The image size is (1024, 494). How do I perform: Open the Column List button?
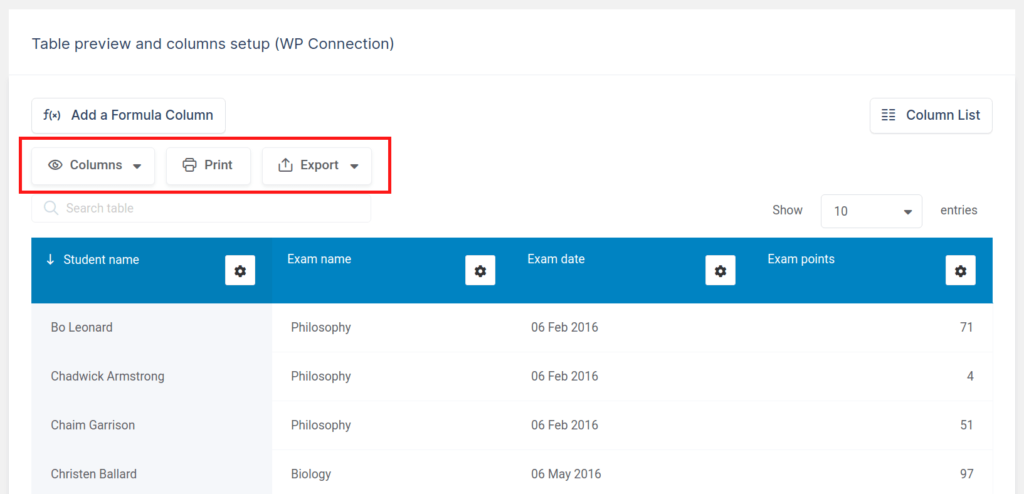click(x=931, y=115)
